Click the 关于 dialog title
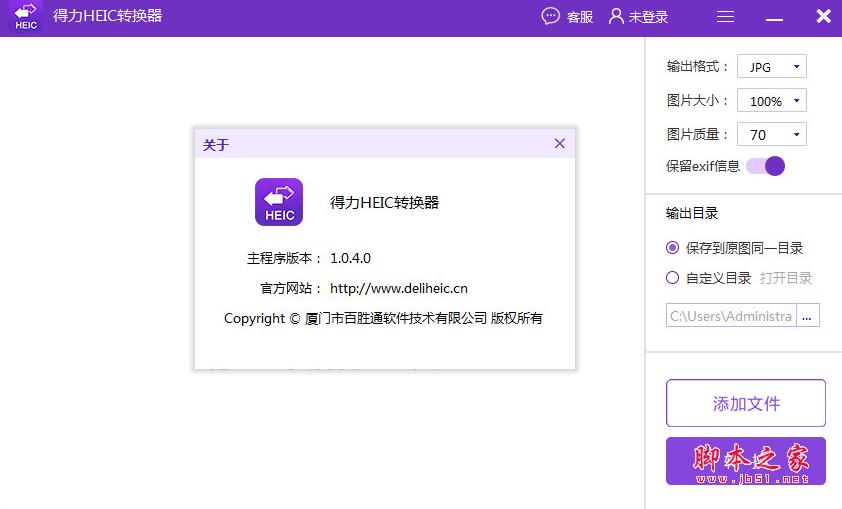The width and height of the screenshot is (842, 509). click(x=216, y=144)
